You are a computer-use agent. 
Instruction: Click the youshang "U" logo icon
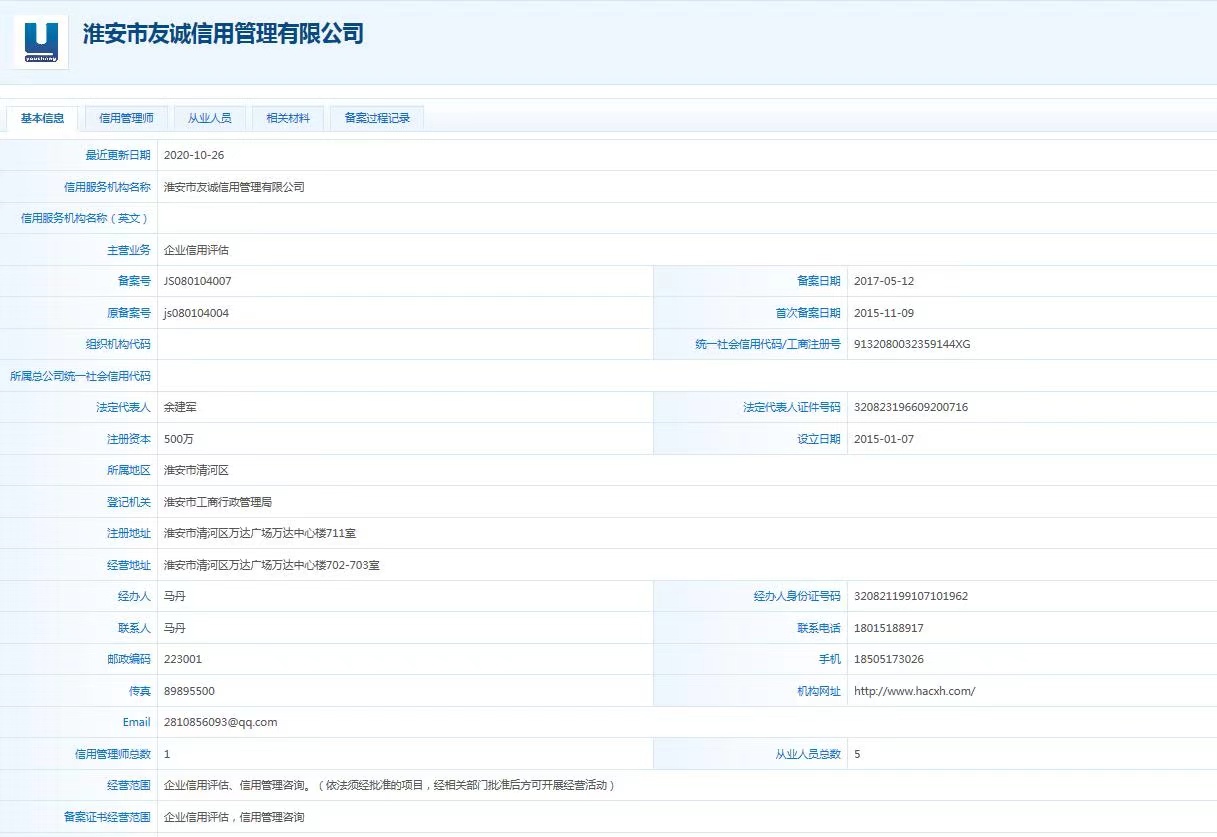pos(39,40)
